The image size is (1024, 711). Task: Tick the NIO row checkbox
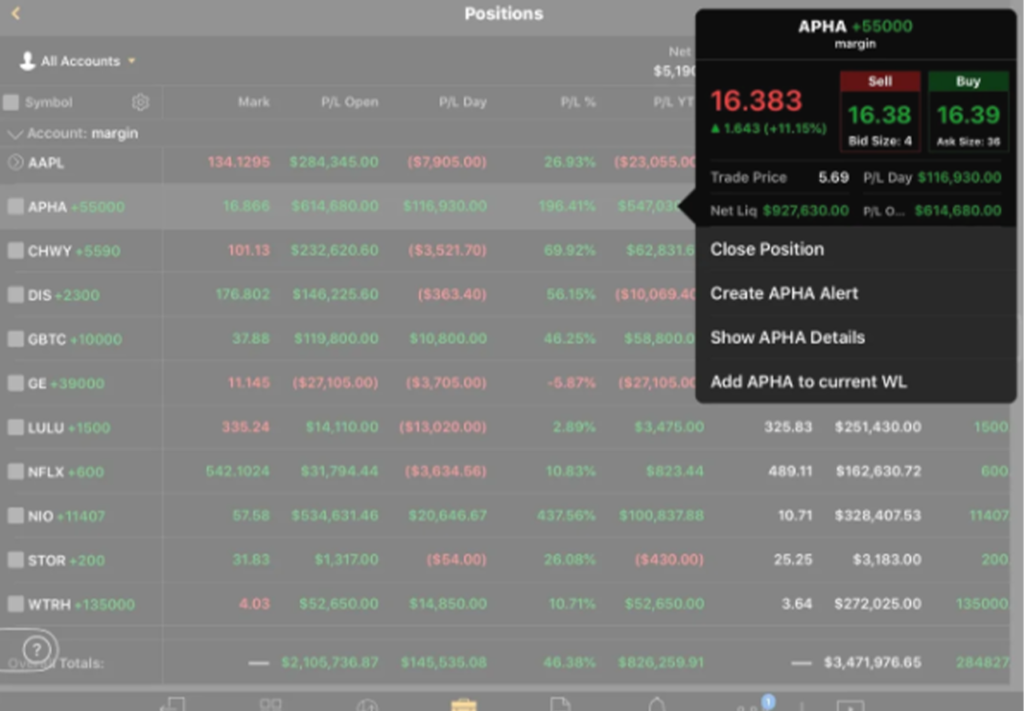point(15,516)
